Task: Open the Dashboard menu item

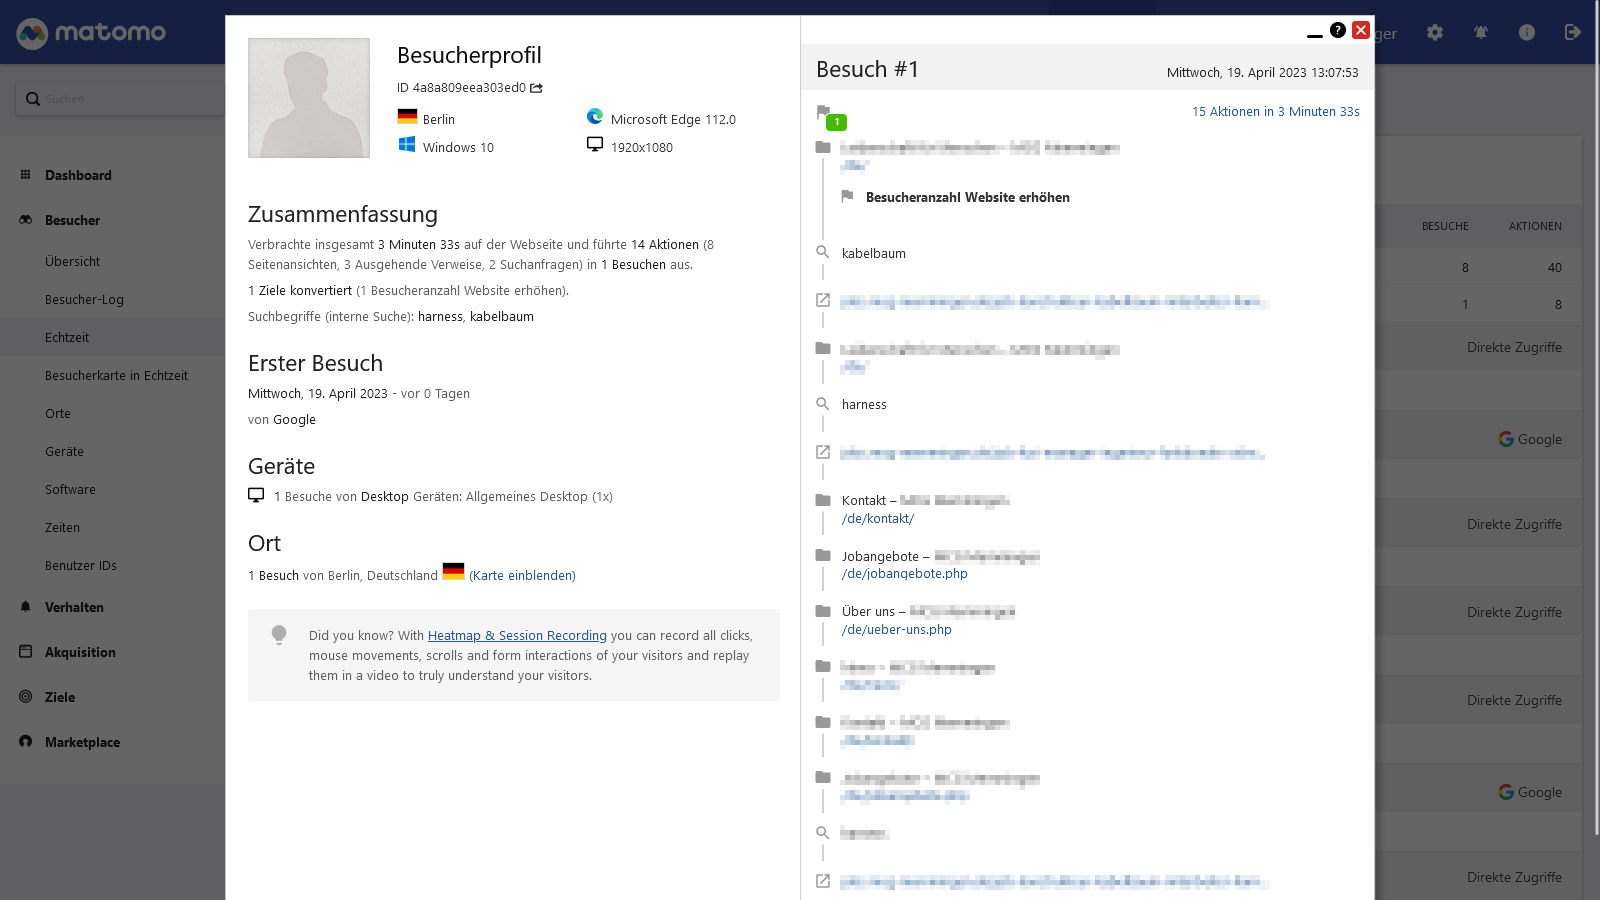Action: pyautogui.click(x=78, y=175)
